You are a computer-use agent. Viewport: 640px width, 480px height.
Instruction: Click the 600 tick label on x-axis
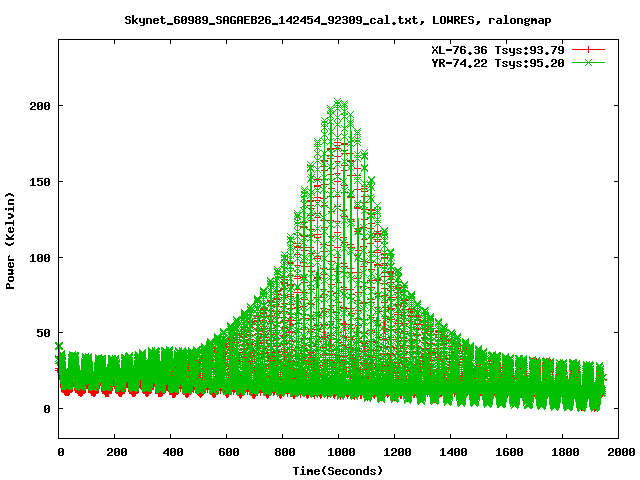tap(227, 453)
